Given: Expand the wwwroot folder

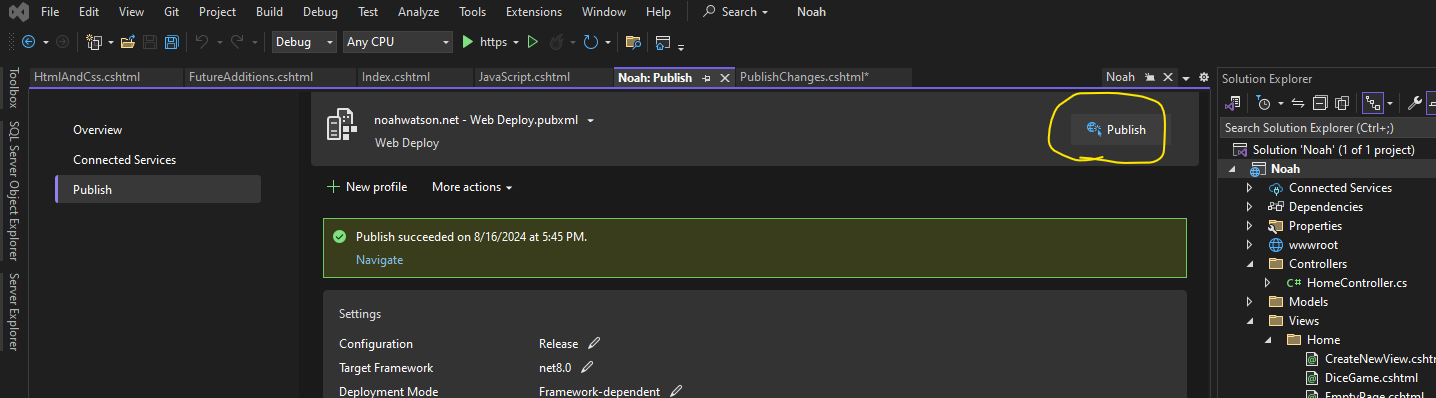Looking at the screenshot, I should 1249,245.
